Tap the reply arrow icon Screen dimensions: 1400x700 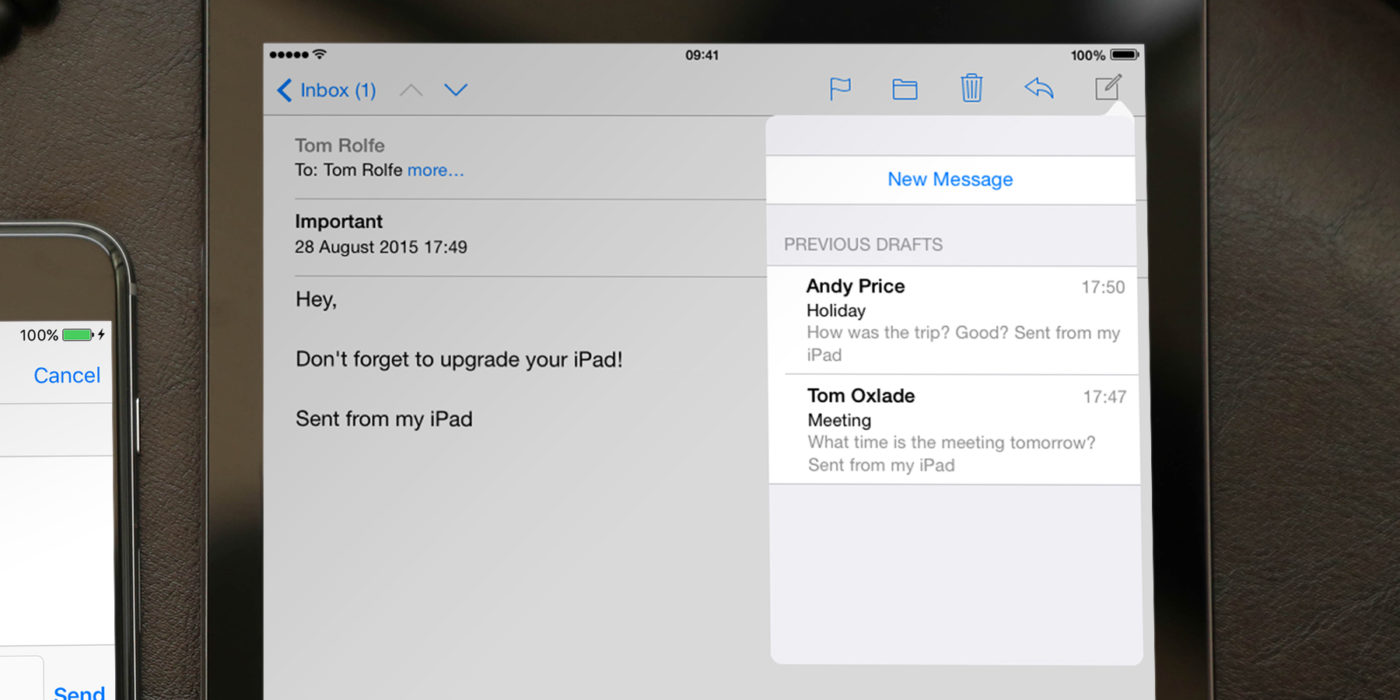pyautogui.click(x=1038, y=88)
